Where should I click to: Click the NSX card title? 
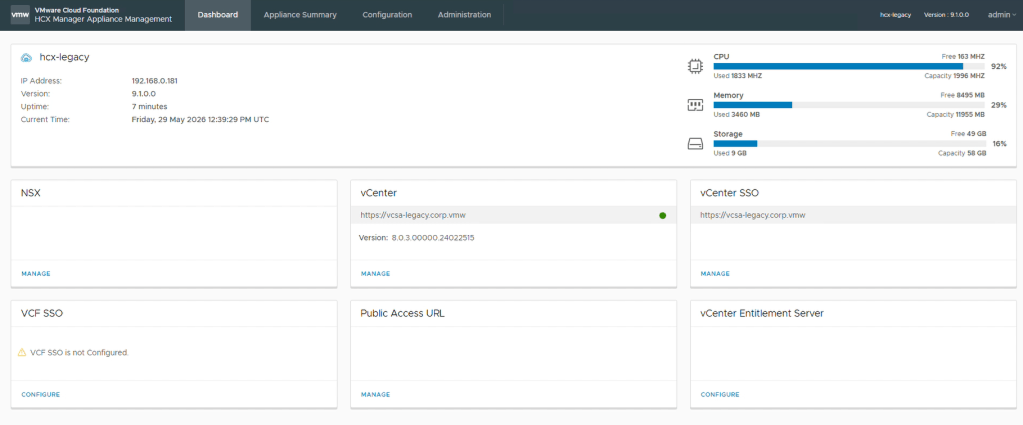31,193
